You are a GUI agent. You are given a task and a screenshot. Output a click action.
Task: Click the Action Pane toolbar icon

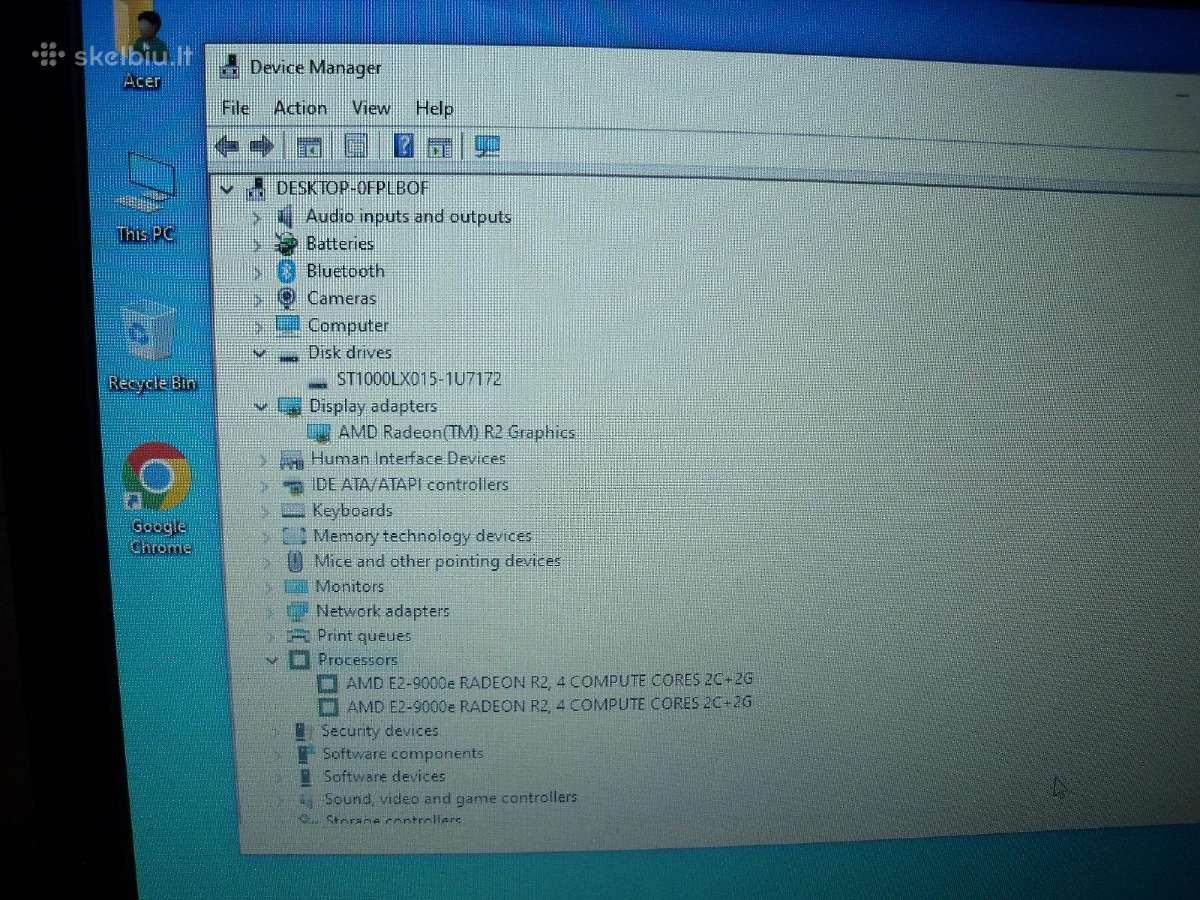tap(439, 147)
